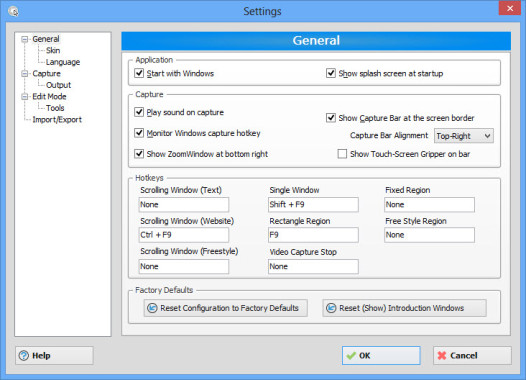This screenshot has width=526, height=380.
Task: Click the Cancel button
Action: click(x=472, y=356)
